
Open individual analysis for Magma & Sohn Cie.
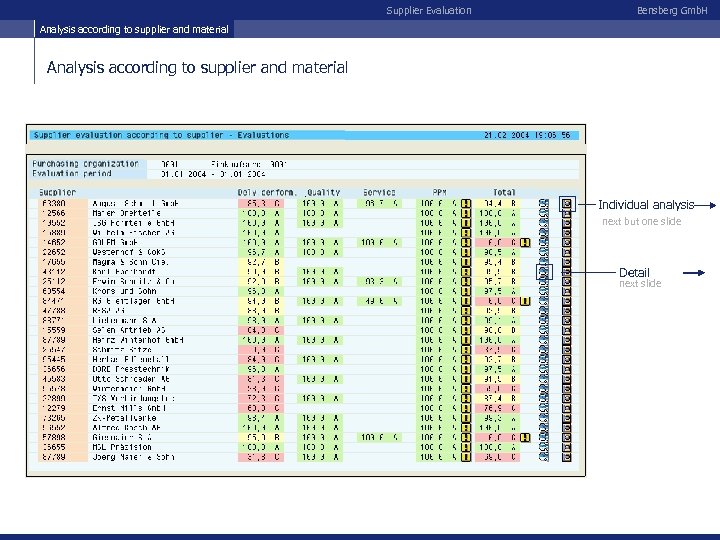pos(567,262)
